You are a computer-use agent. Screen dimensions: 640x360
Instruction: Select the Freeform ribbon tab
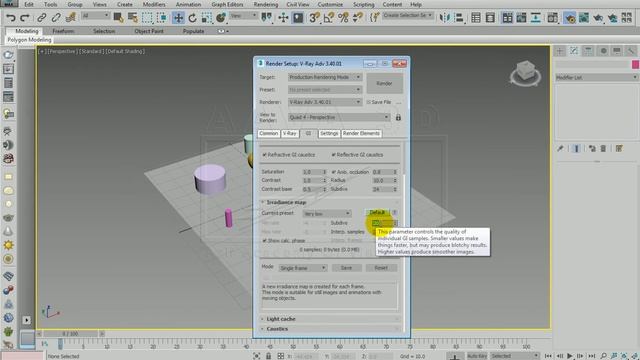coord(63,31)
